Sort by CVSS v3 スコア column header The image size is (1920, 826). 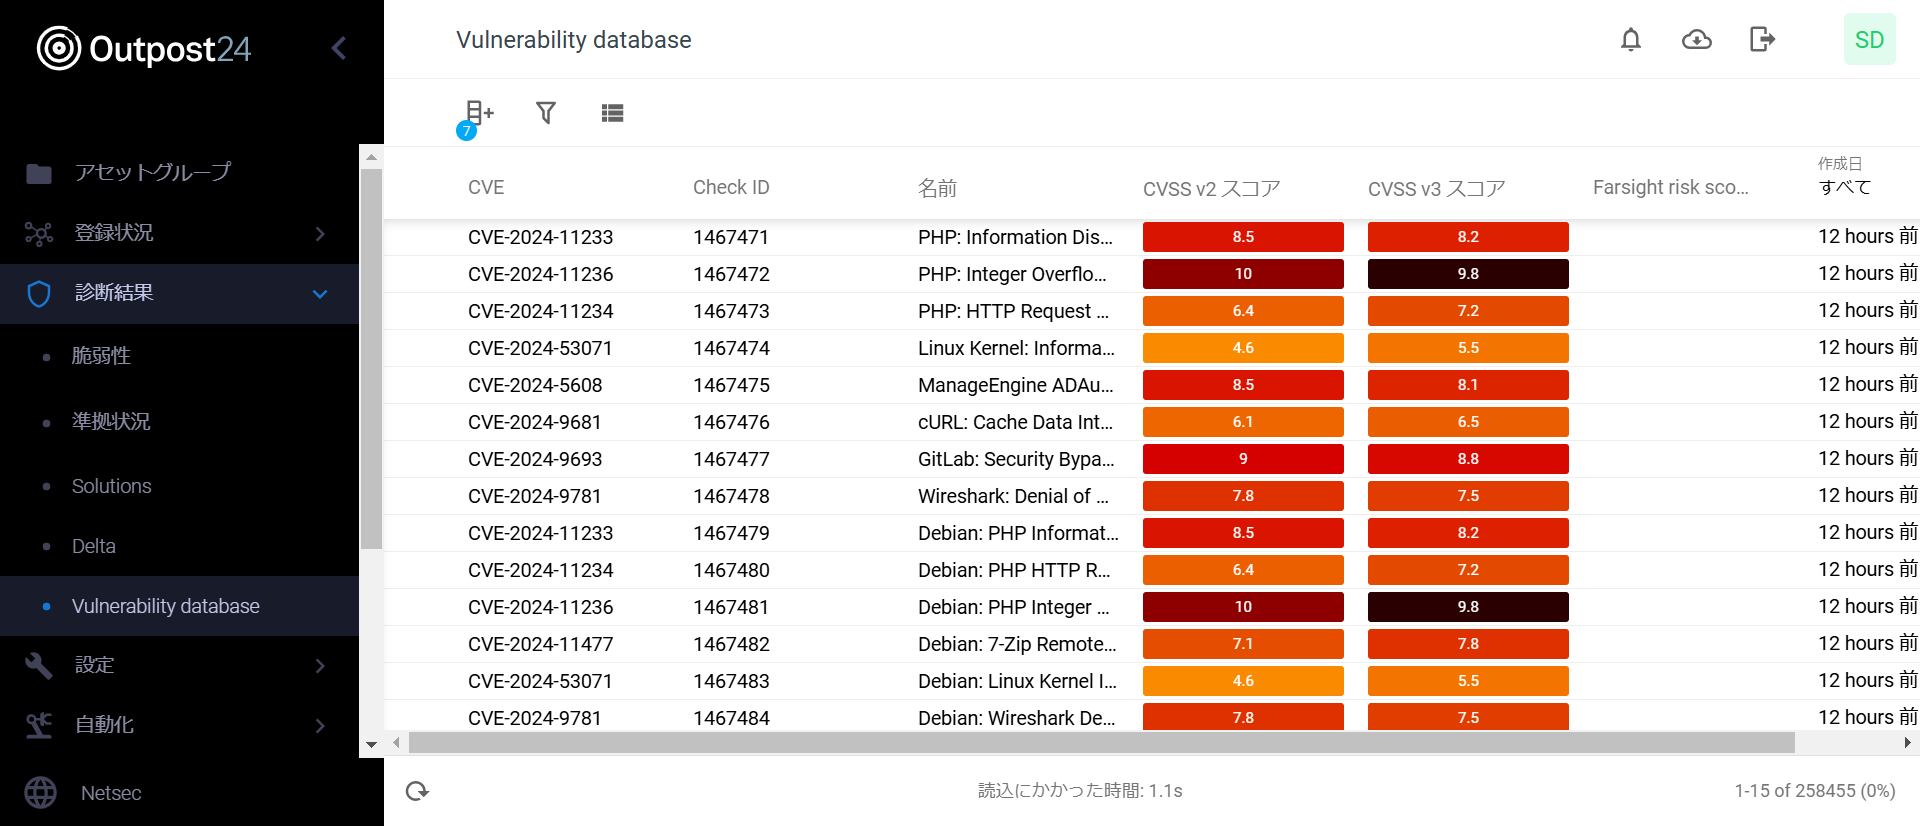(x=1436, y=188)
